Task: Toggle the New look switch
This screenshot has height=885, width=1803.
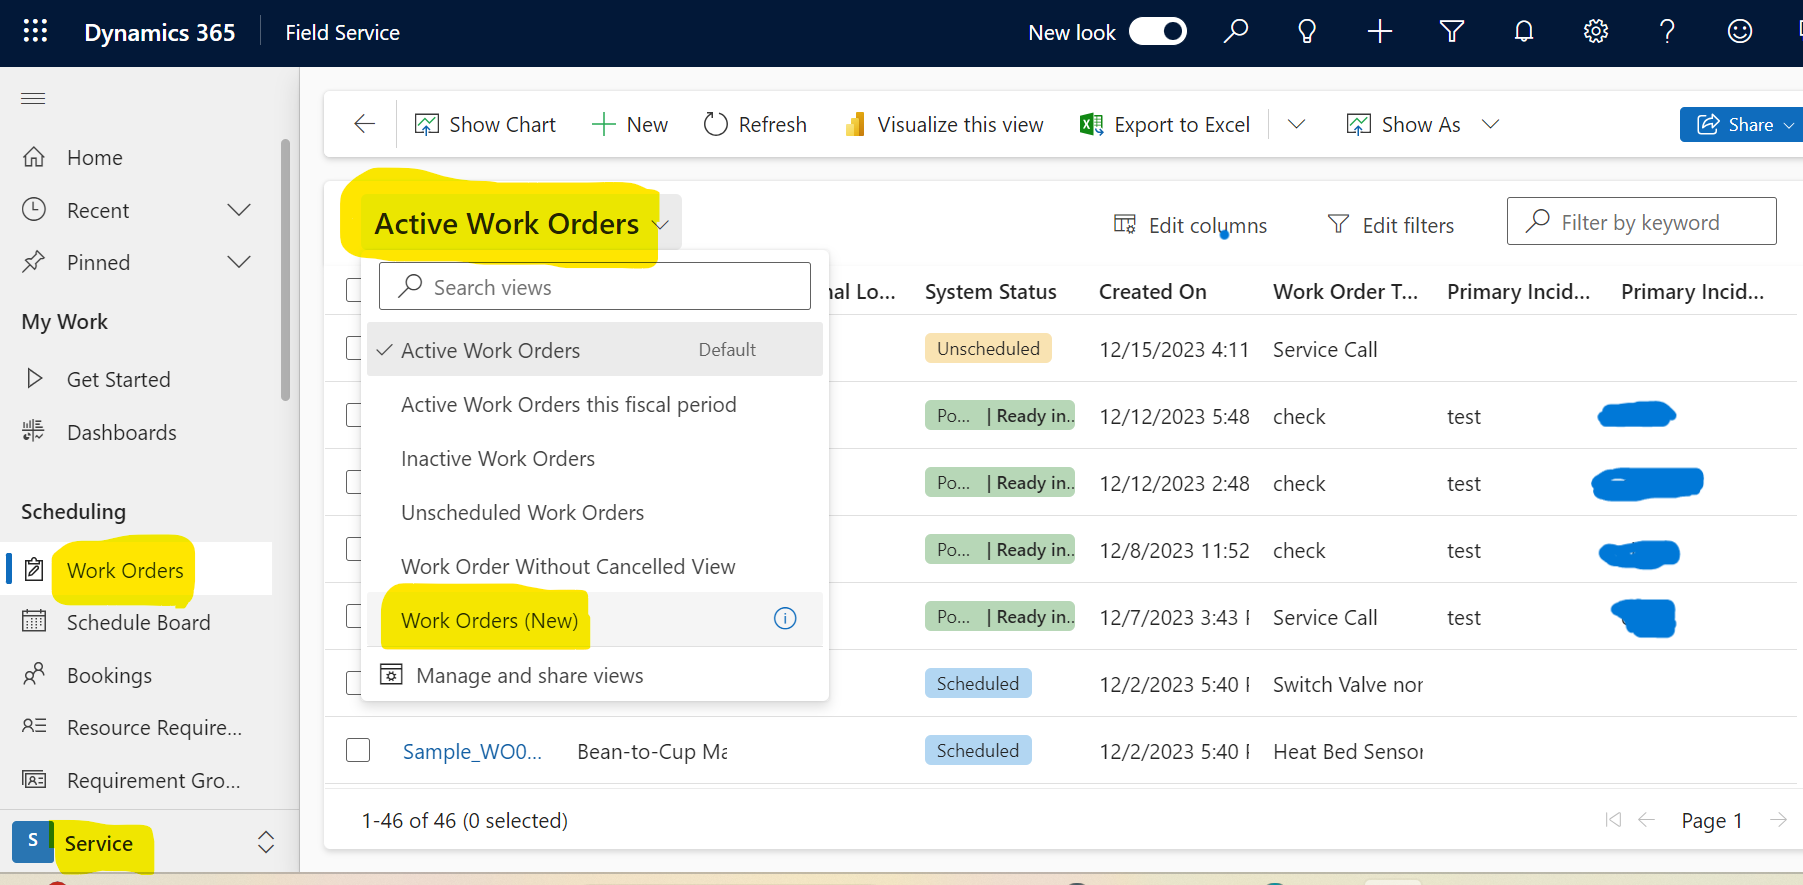Action: [x=1158, y=32]
